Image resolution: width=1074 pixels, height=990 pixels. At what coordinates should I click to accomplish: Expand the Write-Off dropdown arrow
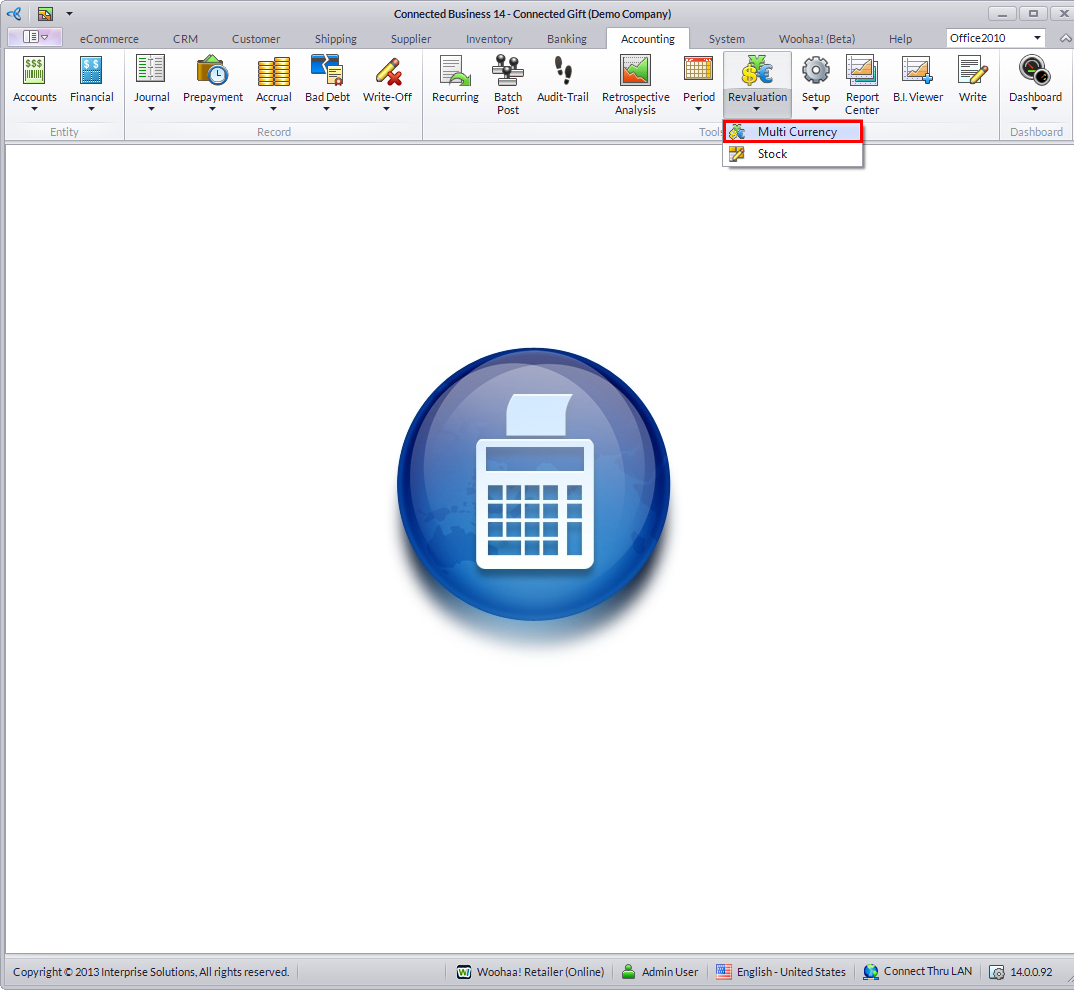click(387, 109)
